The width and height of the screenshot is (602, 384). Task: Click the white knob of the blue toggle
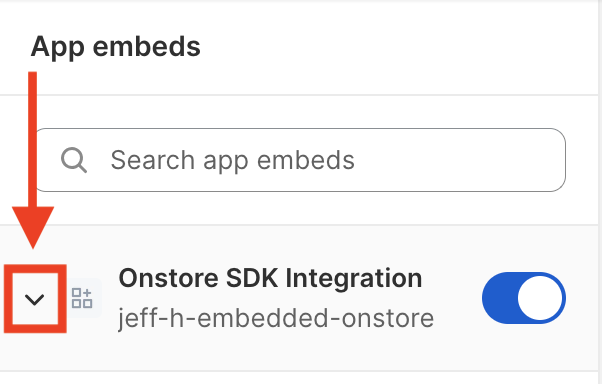[x=540, y=298]
